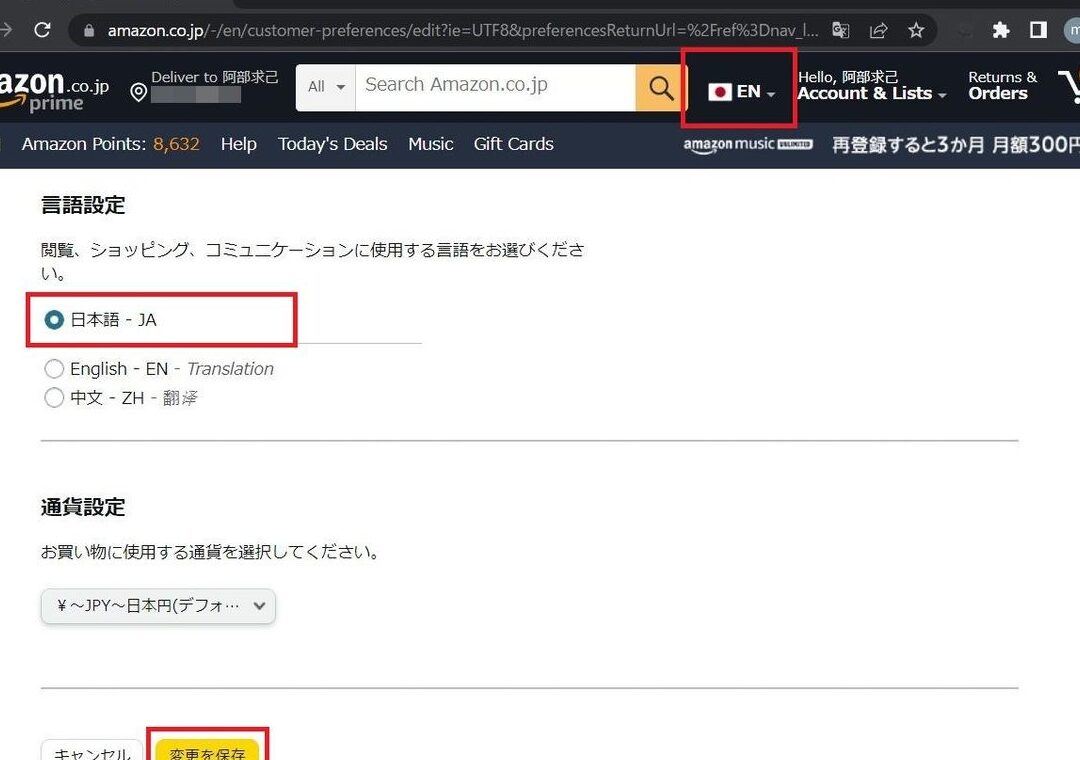This screenshot has height=760, width=1080.
Task: Open Help in navigation bar
Action: pyautogui.click(x=238, y=144)
